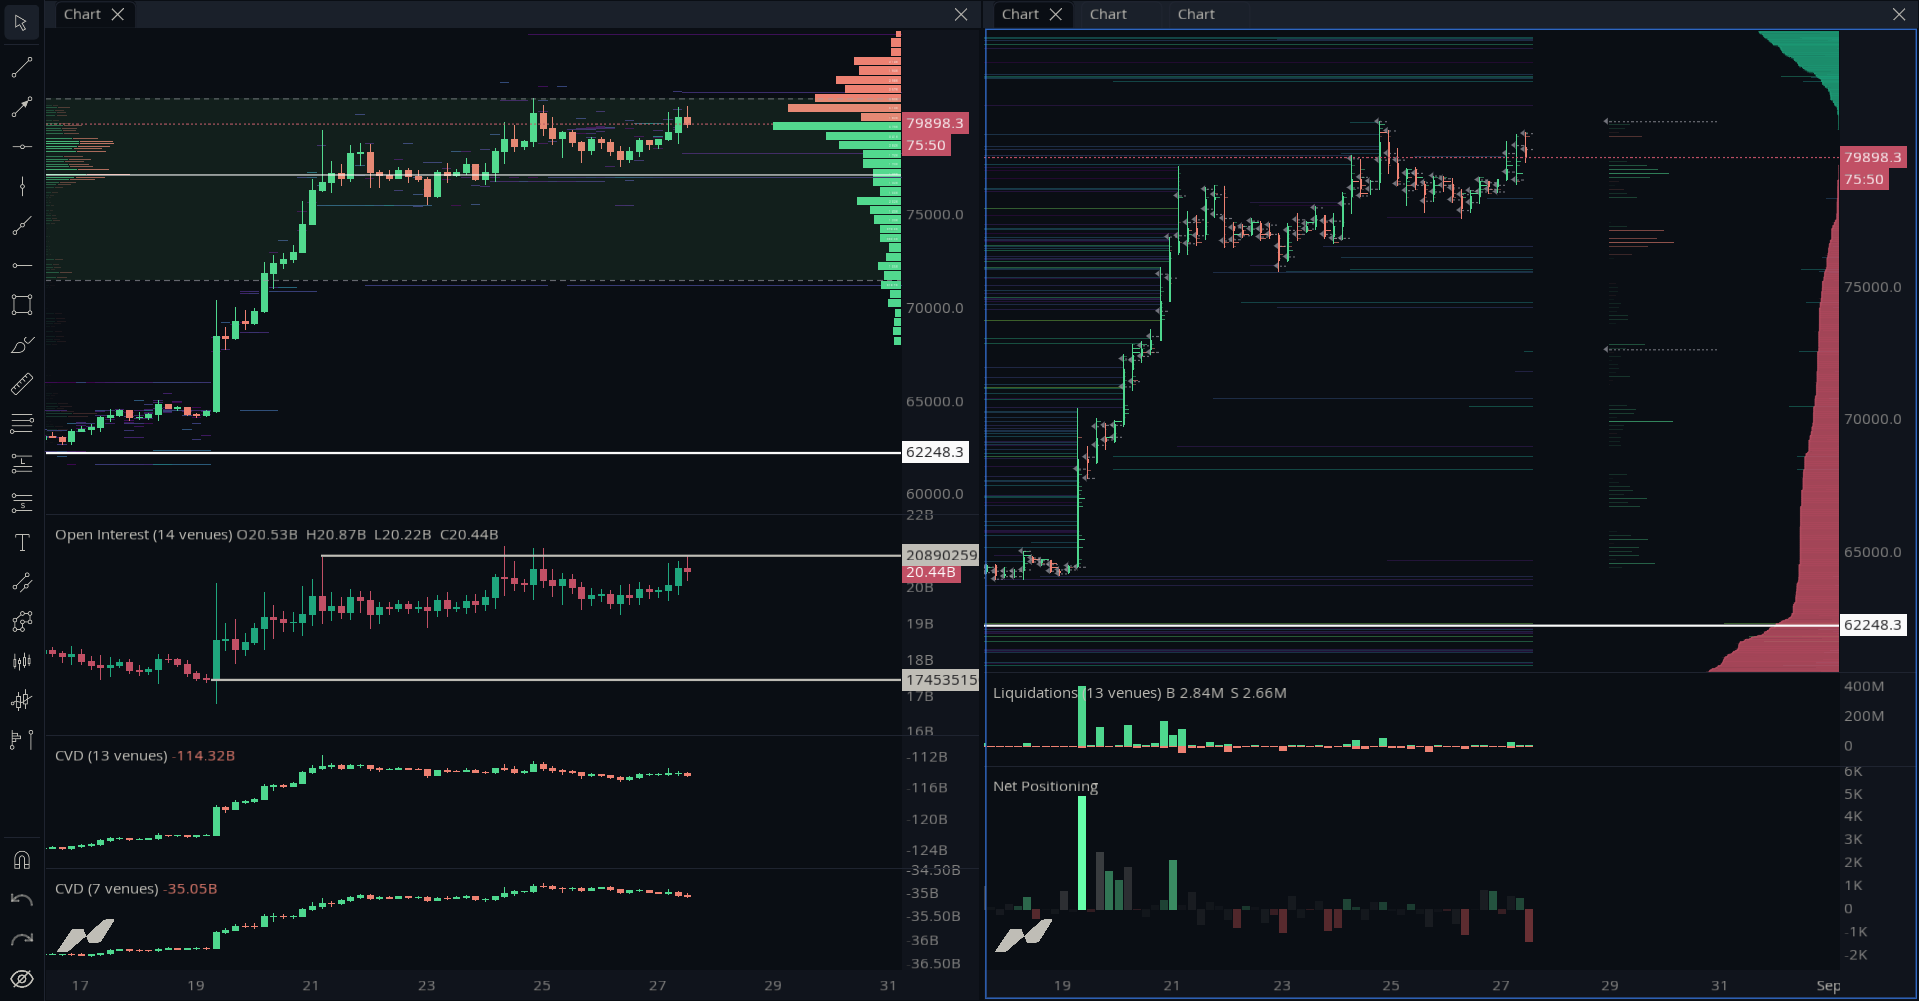This screenshot has height=1001, width=1919.
Task: Close the left panel Chart tab
Action: pyautogui.click(x=118, y=14)
